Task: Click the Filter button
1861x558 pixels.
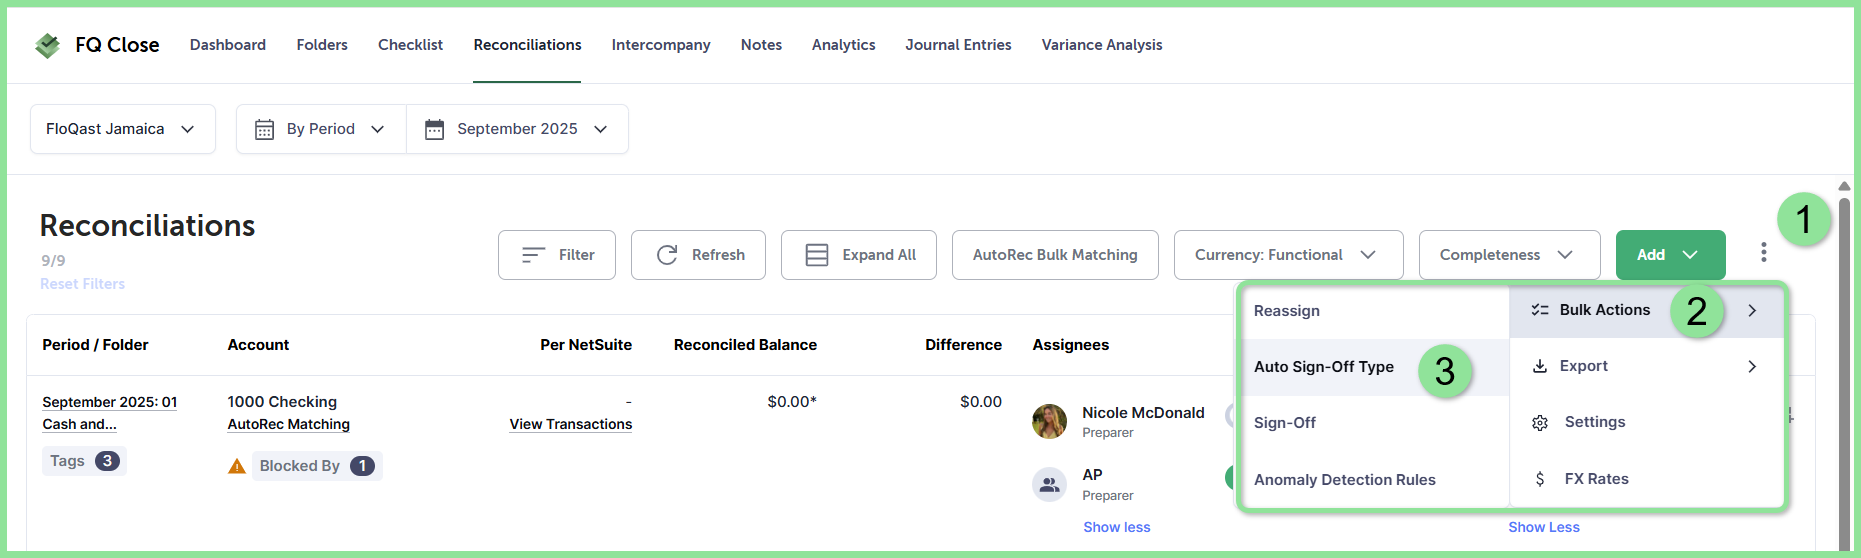Action: tap(557, 255)
